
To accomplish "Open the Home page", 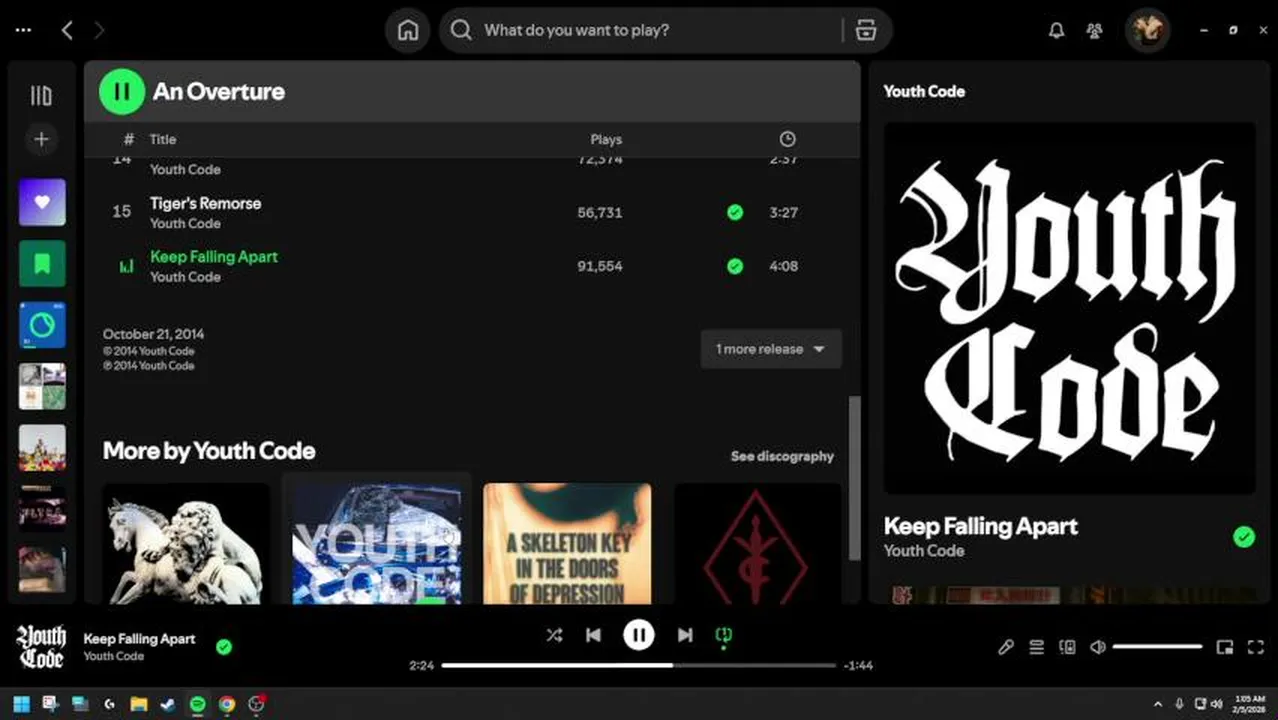I will pyautogui.click(x=408, y=30).
